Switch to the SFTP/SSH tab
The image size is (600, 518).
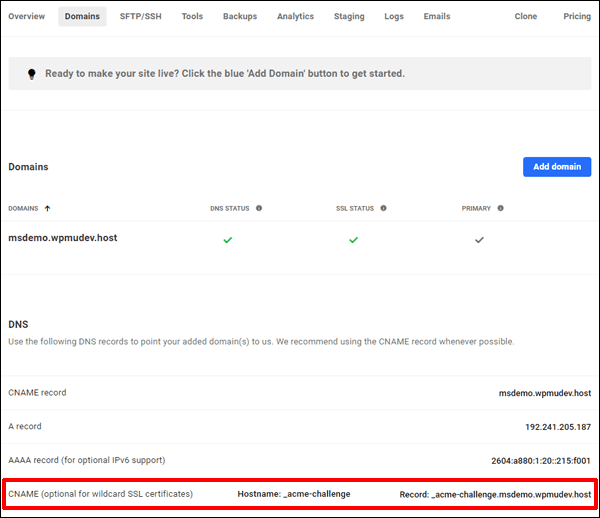coord(140,16)
